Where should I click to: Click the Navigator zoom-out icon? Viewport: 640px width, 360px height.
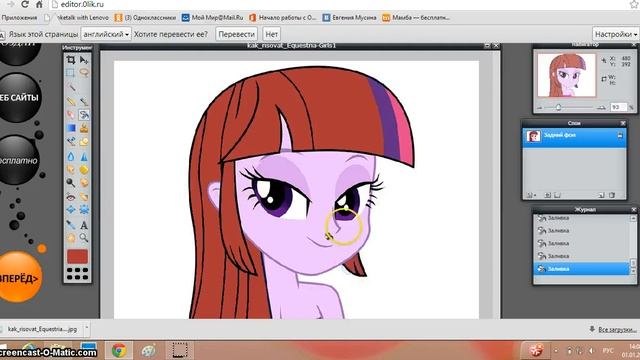point(540,108)
